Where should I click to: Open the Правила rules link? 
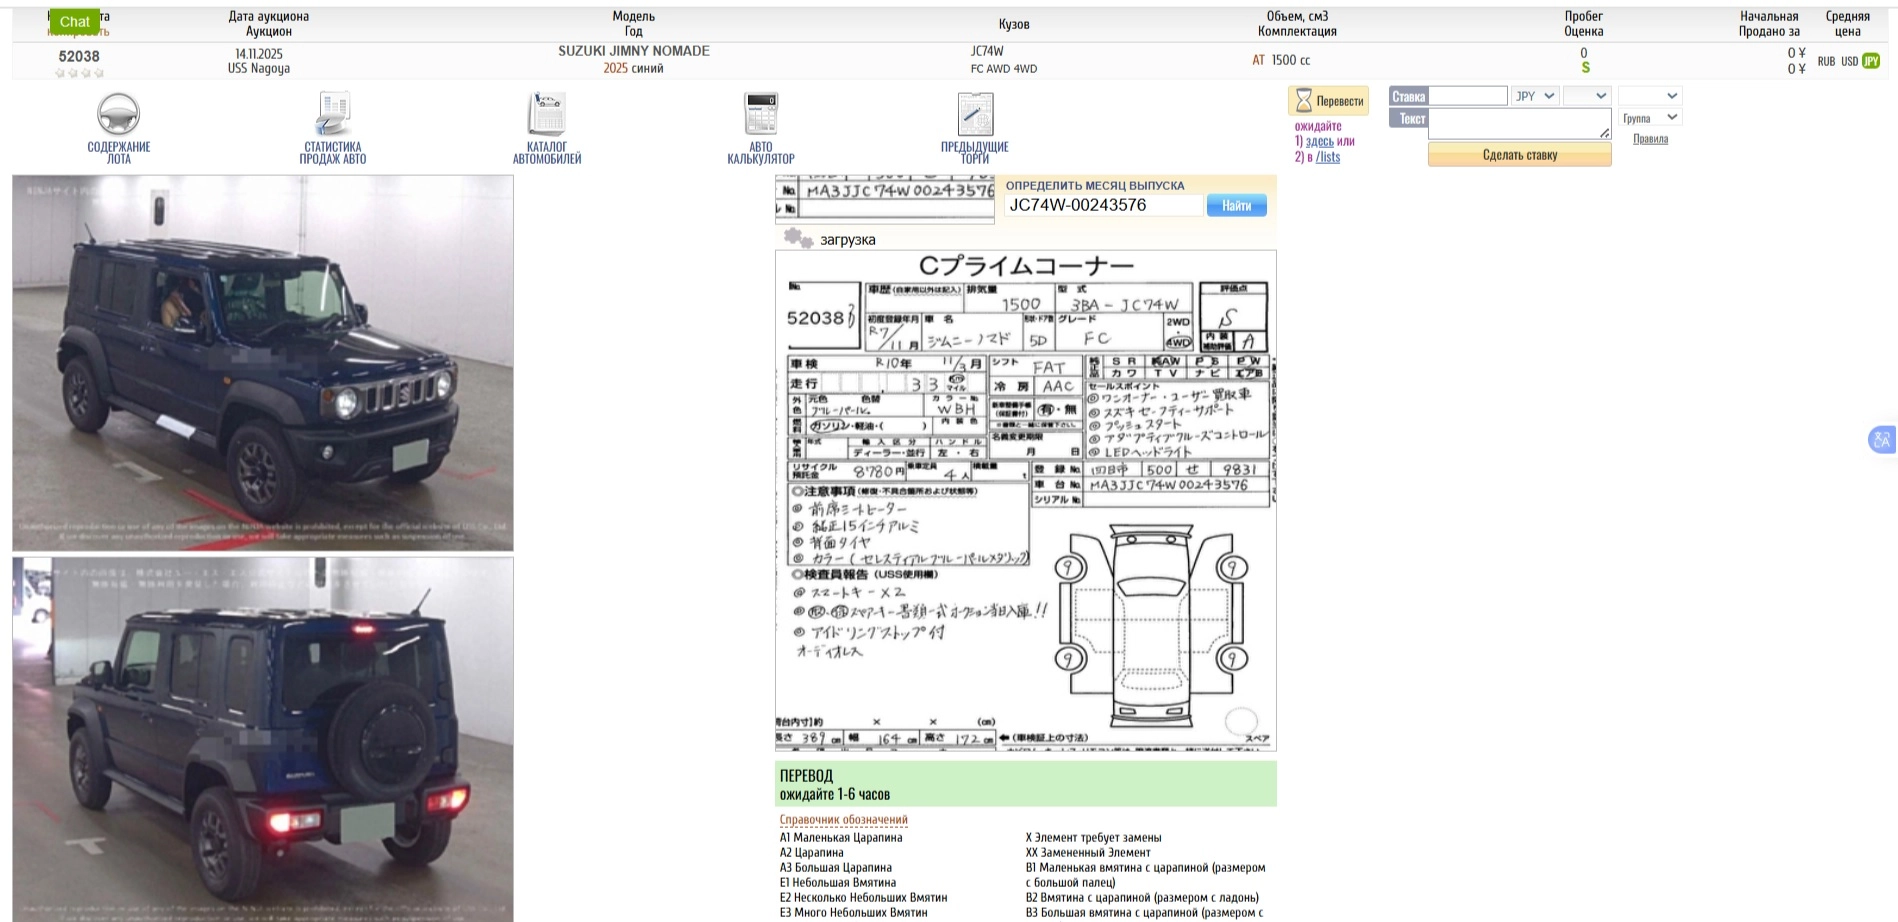[1650, 139]
